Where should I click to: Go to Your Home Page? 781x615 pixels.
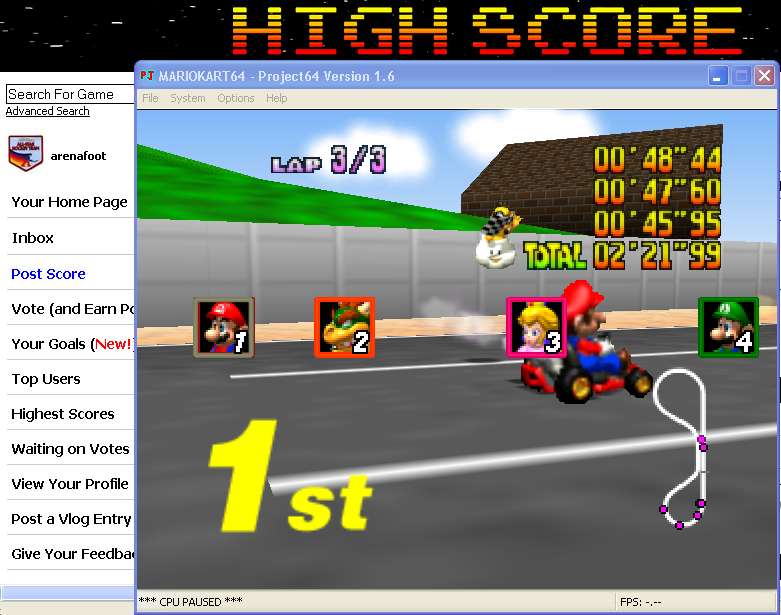[x=69, y=202]
